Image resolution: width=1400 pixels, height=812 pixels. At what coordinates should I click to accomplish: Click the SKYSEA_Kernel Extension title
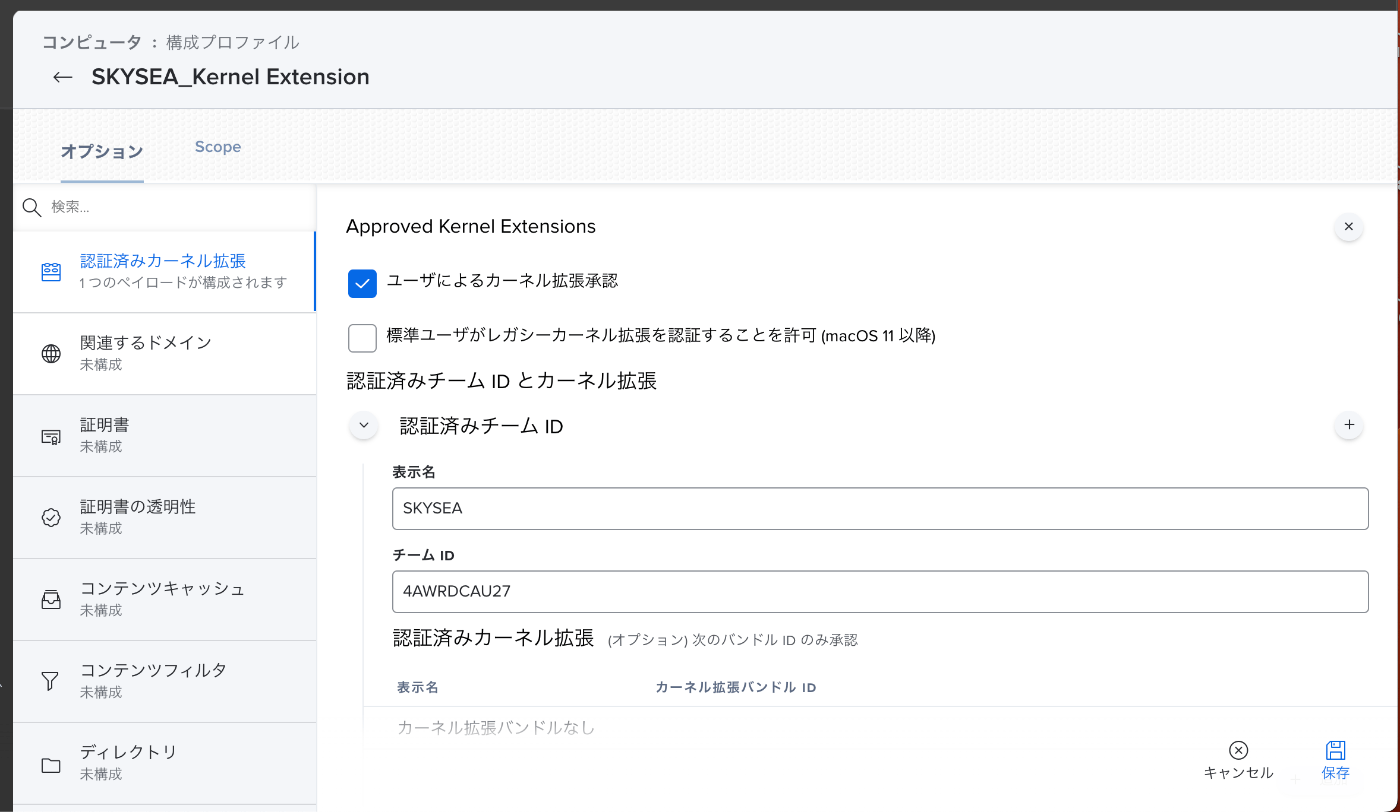coord(230,77)
